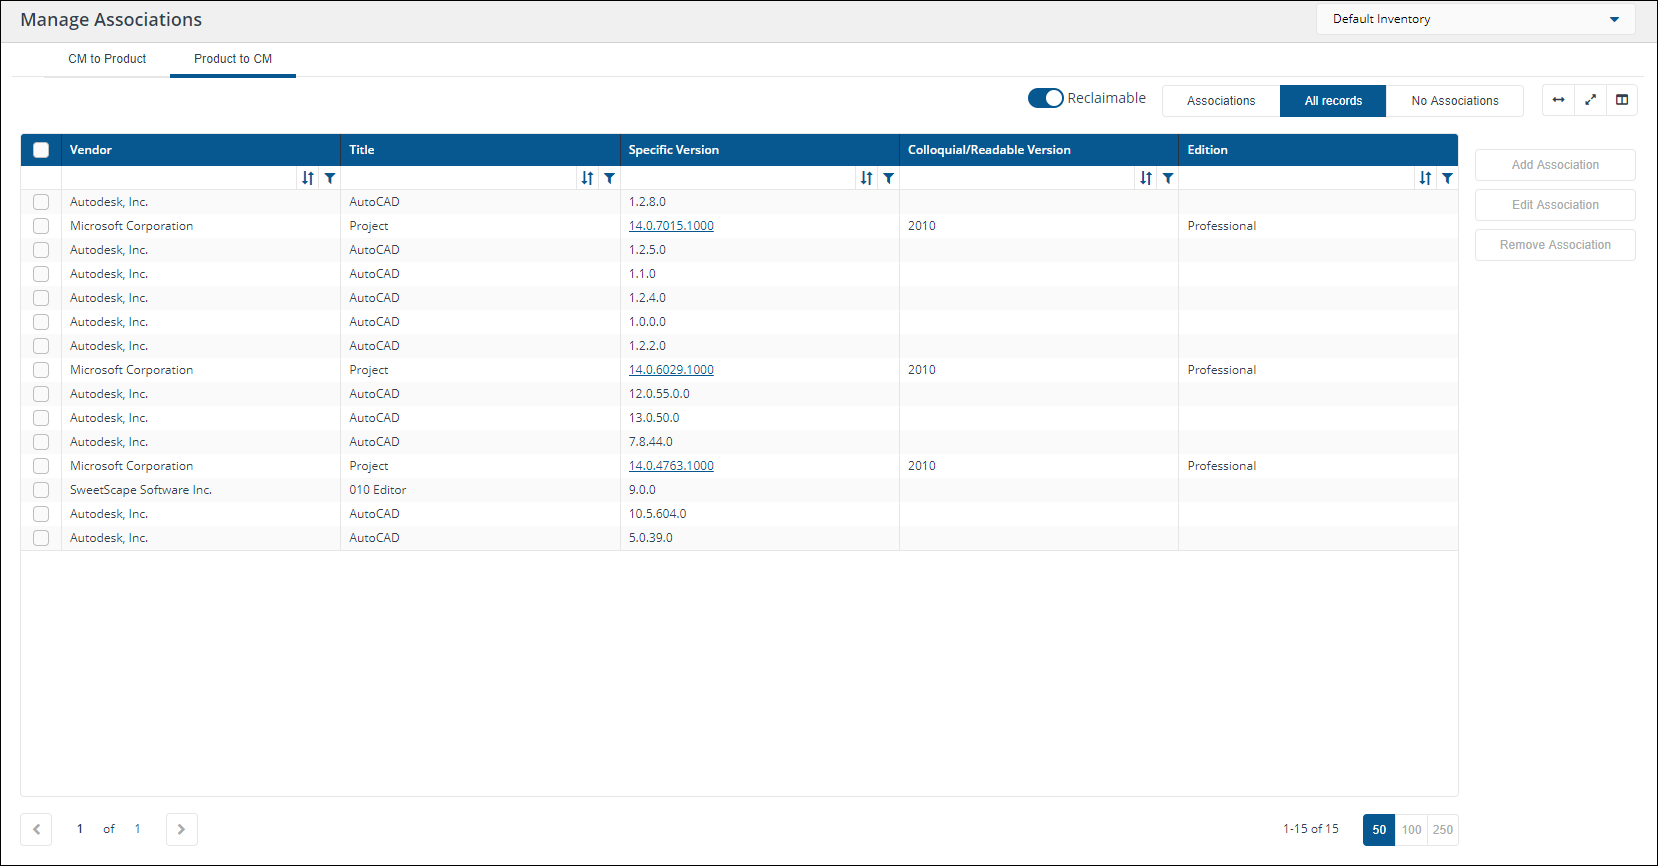The width and height of the screenshot is (1658, 866).
Task: Click the Edition column filter icon
Action: (x=1447, y=178)
